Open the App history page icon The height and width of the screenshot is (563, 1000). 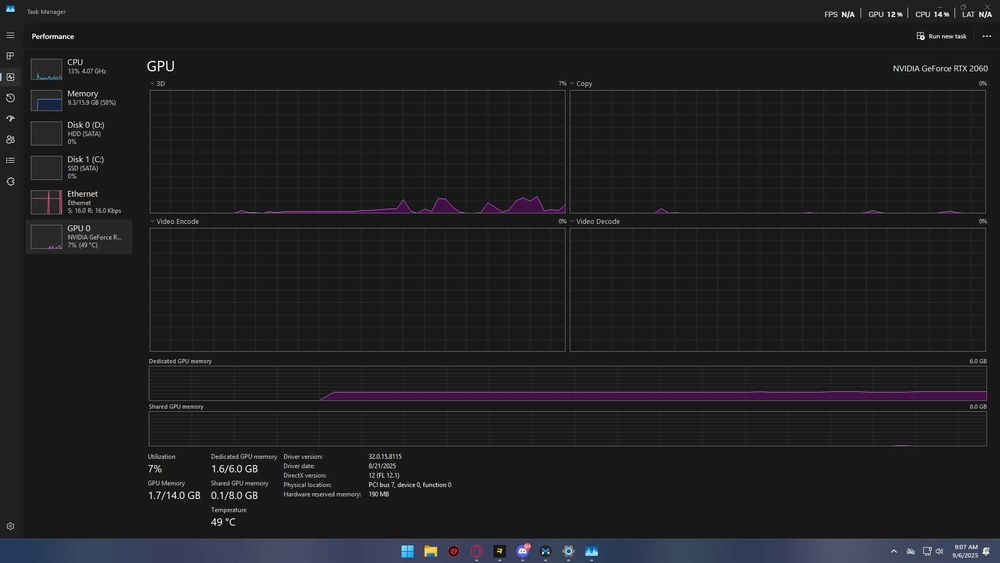(x=10, y=98)
